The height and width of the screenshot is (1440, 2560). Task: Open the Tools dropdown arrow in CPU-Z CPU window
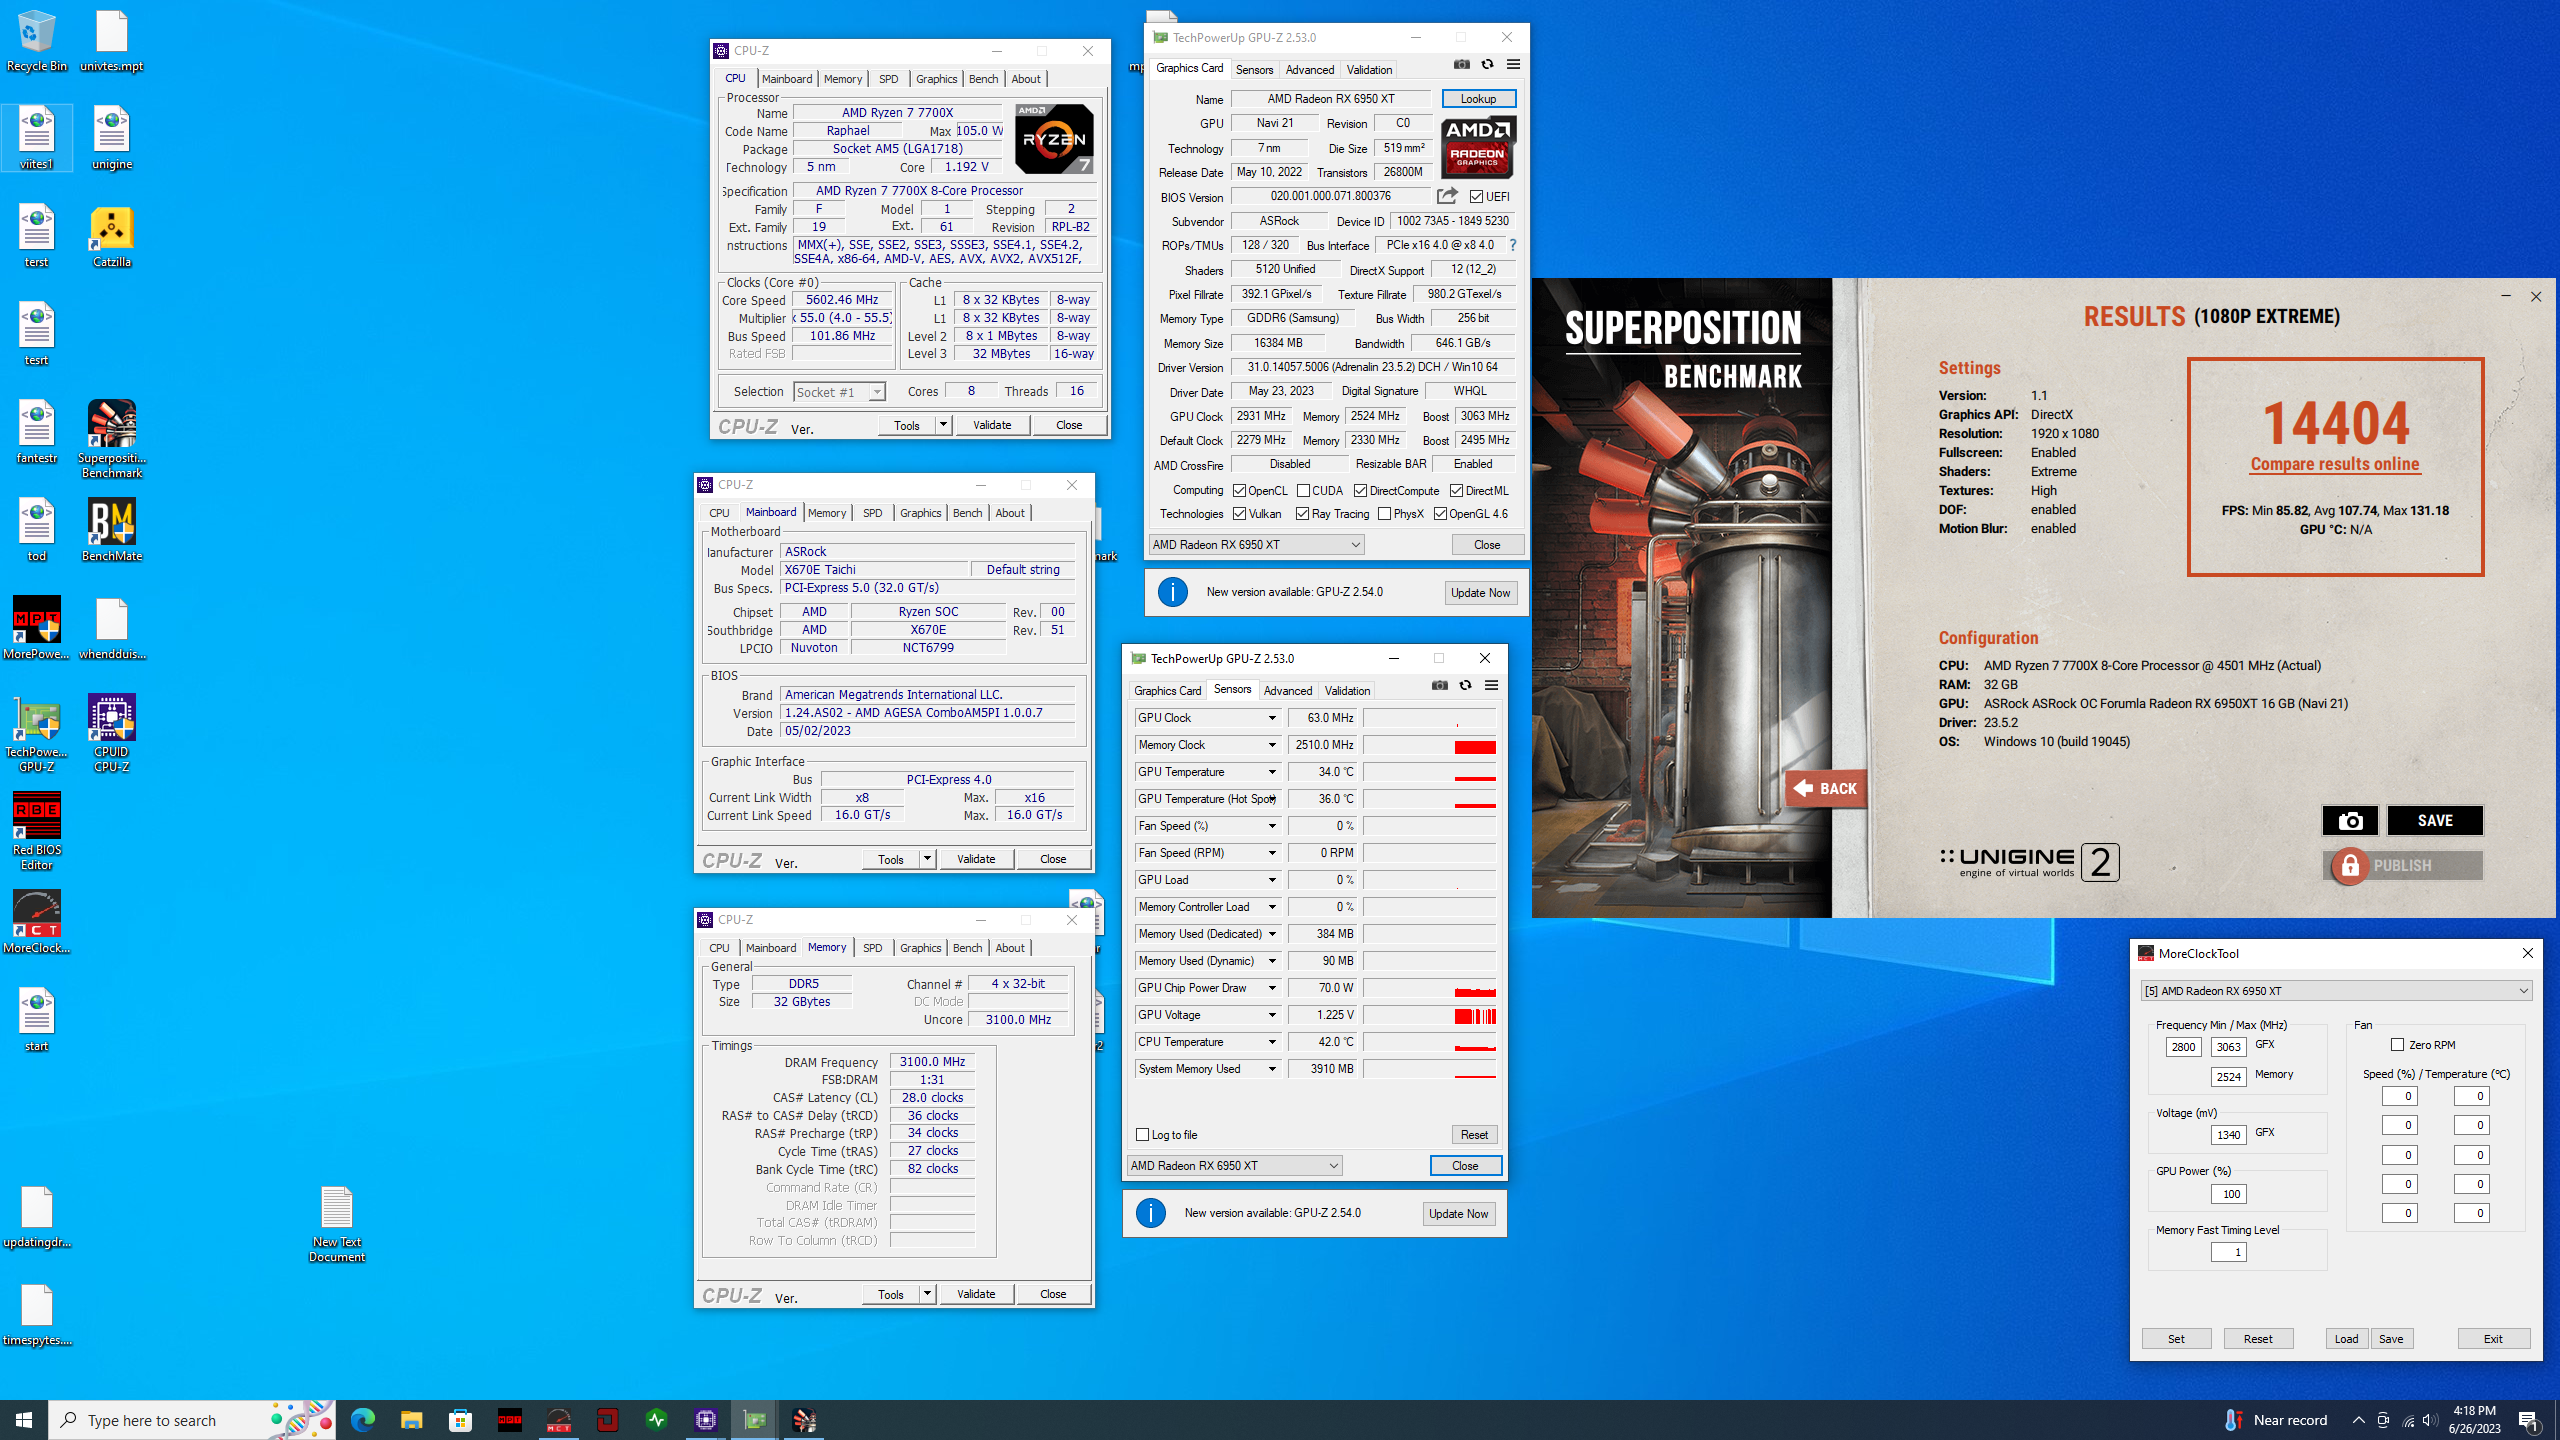point(943,425)
